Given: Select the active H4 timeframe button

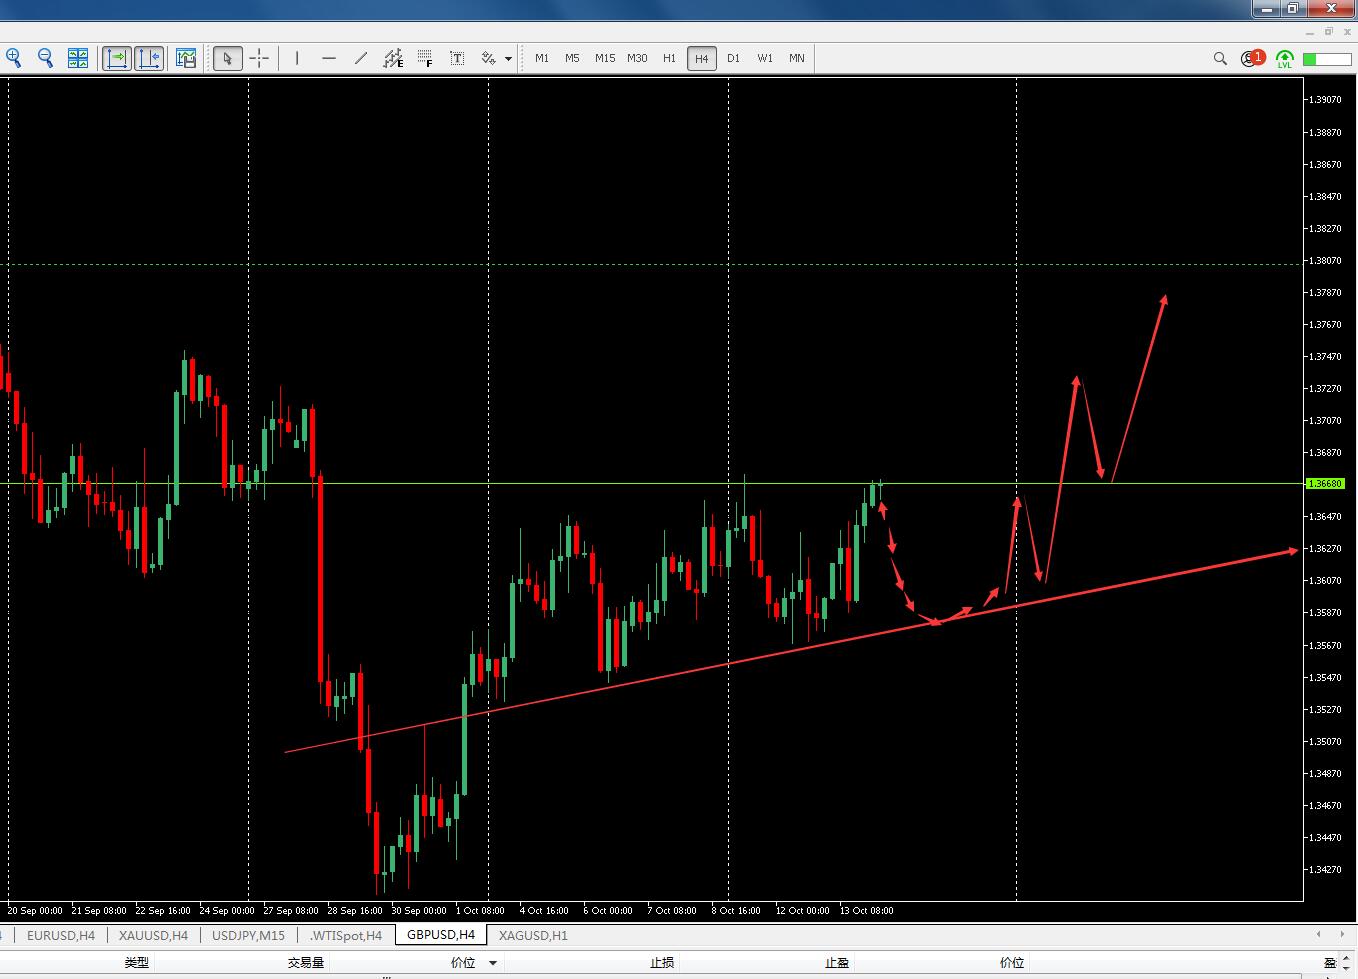Looking at the screenshot, I should [x=701, y=58].
